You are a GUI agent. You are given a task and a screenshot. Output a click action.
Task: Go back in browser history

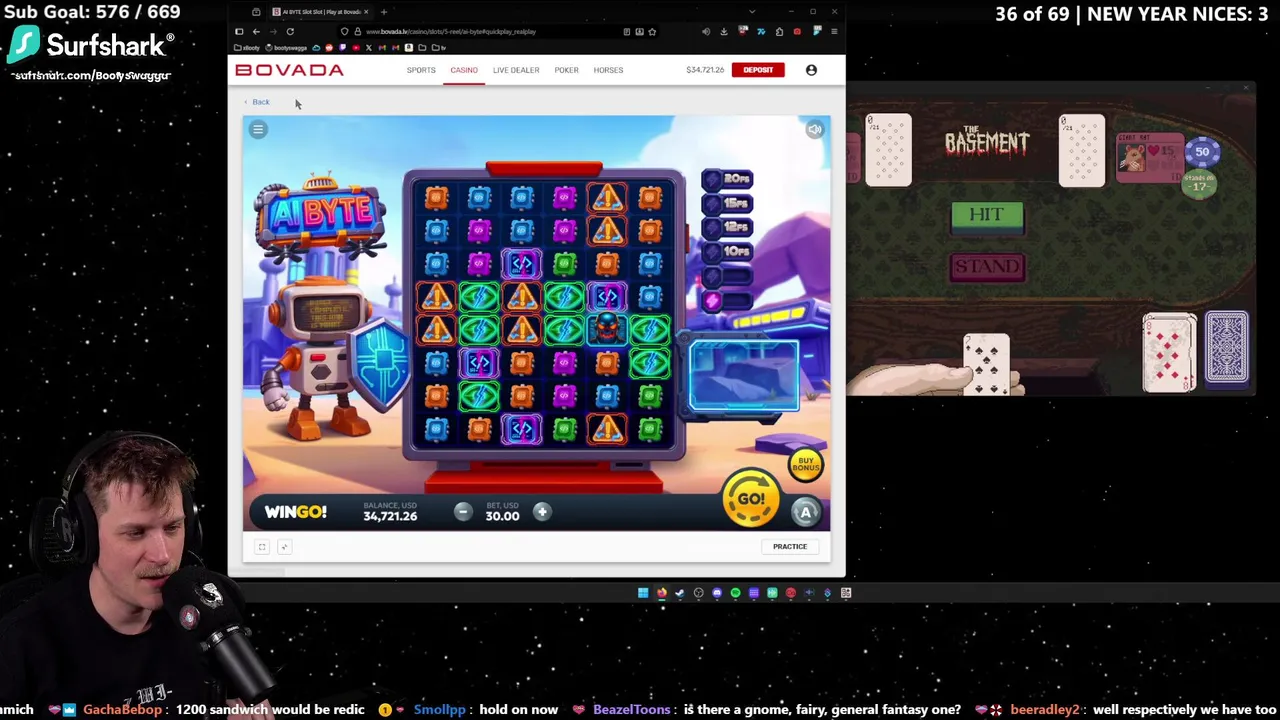[x=256, y=31]
